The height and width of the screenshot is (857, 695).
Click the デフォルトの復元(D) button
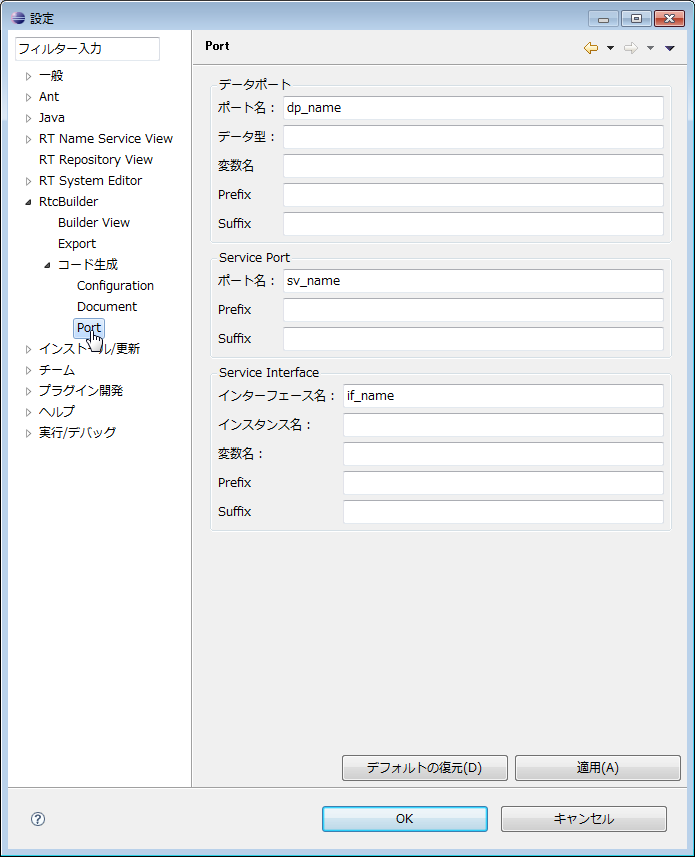pyautogui.click(x=425, y=768)
